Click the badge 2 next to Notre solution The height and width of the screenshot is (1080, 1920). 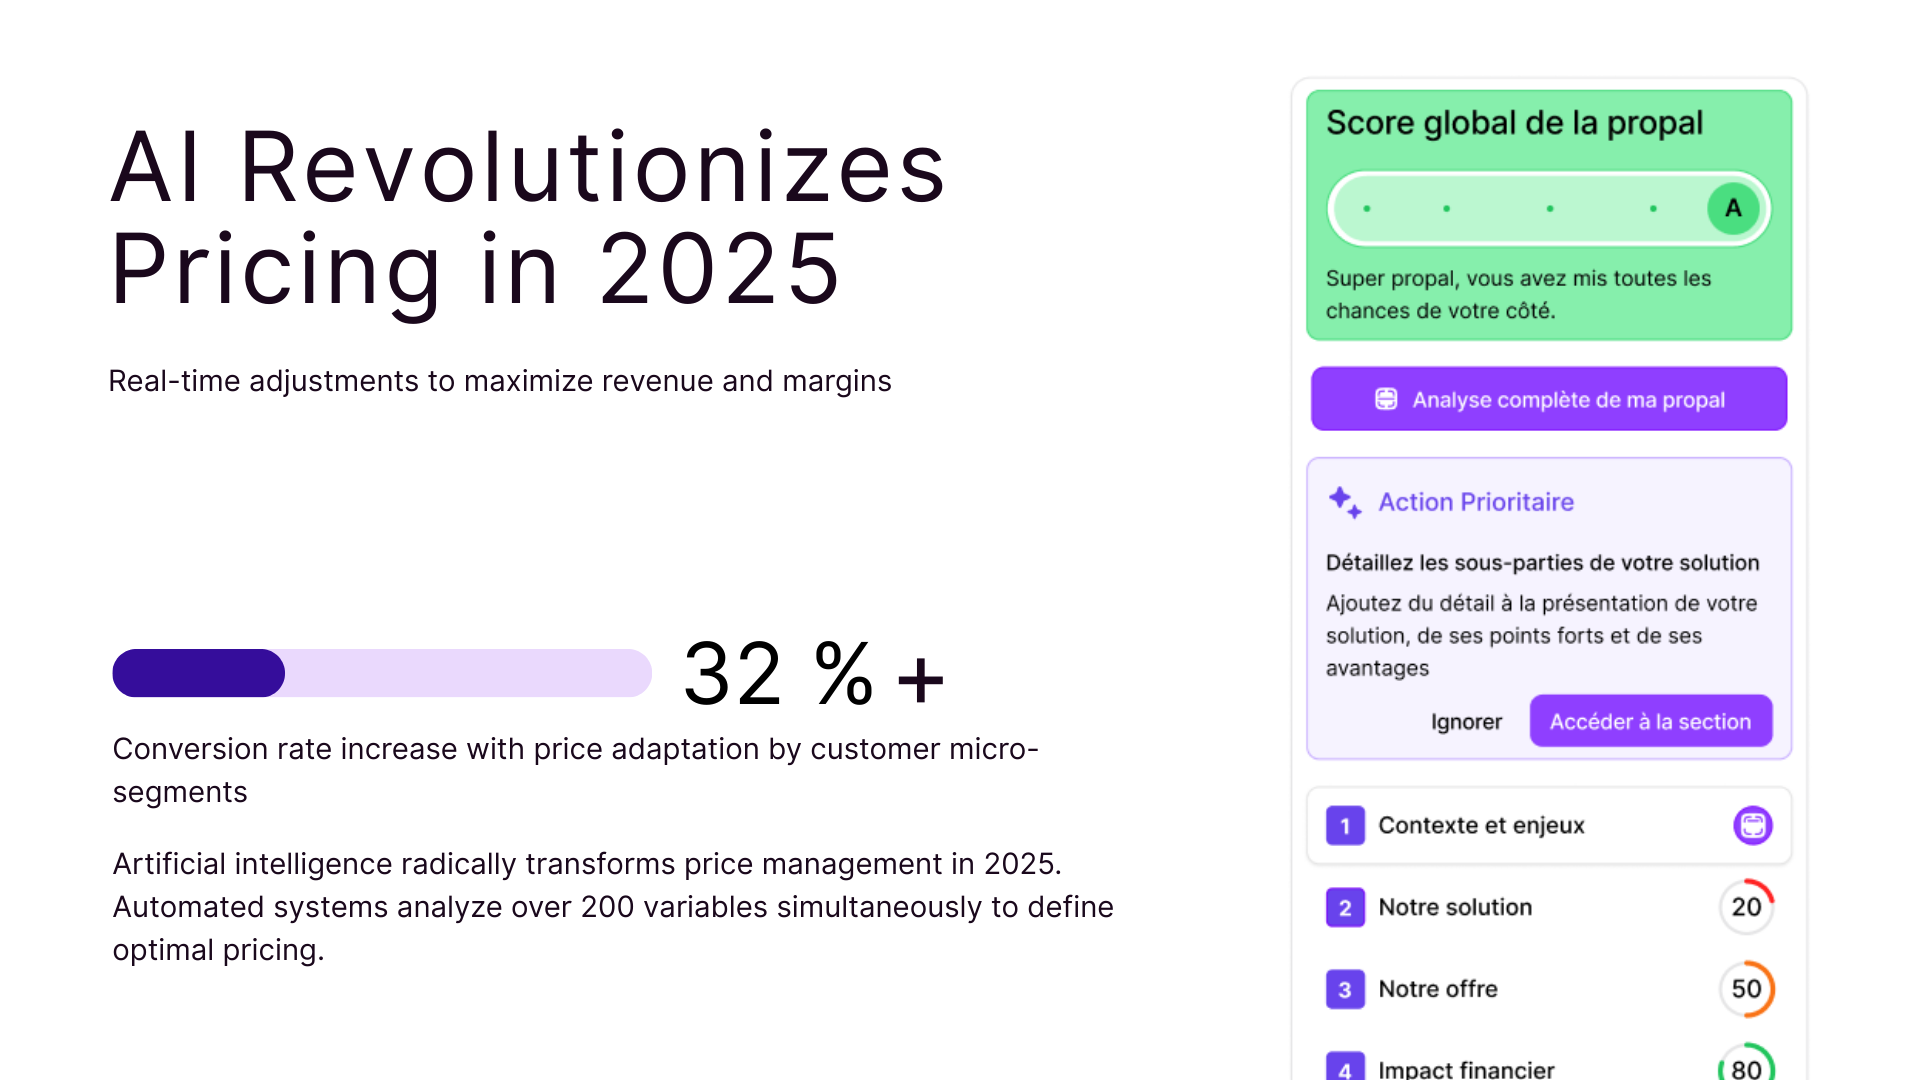tap(1344, 907)
